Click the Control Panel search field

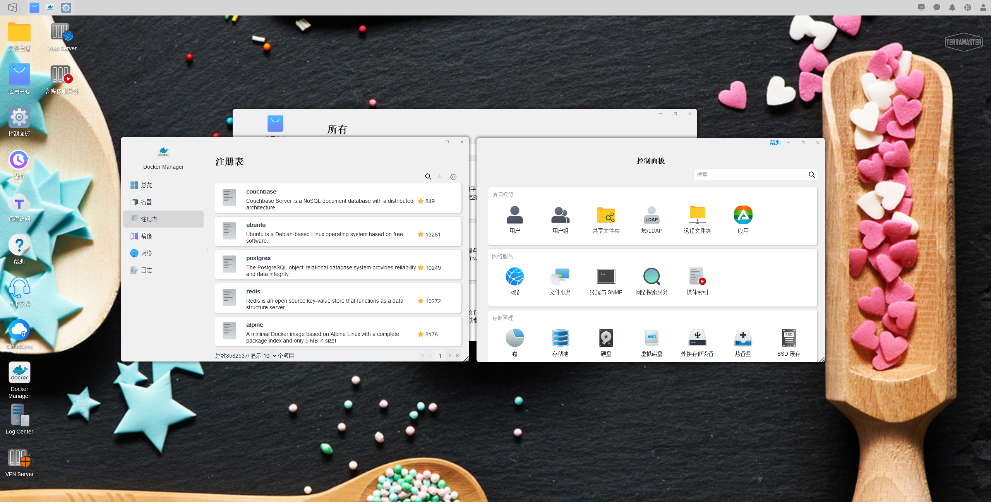(x=755, y=174)
